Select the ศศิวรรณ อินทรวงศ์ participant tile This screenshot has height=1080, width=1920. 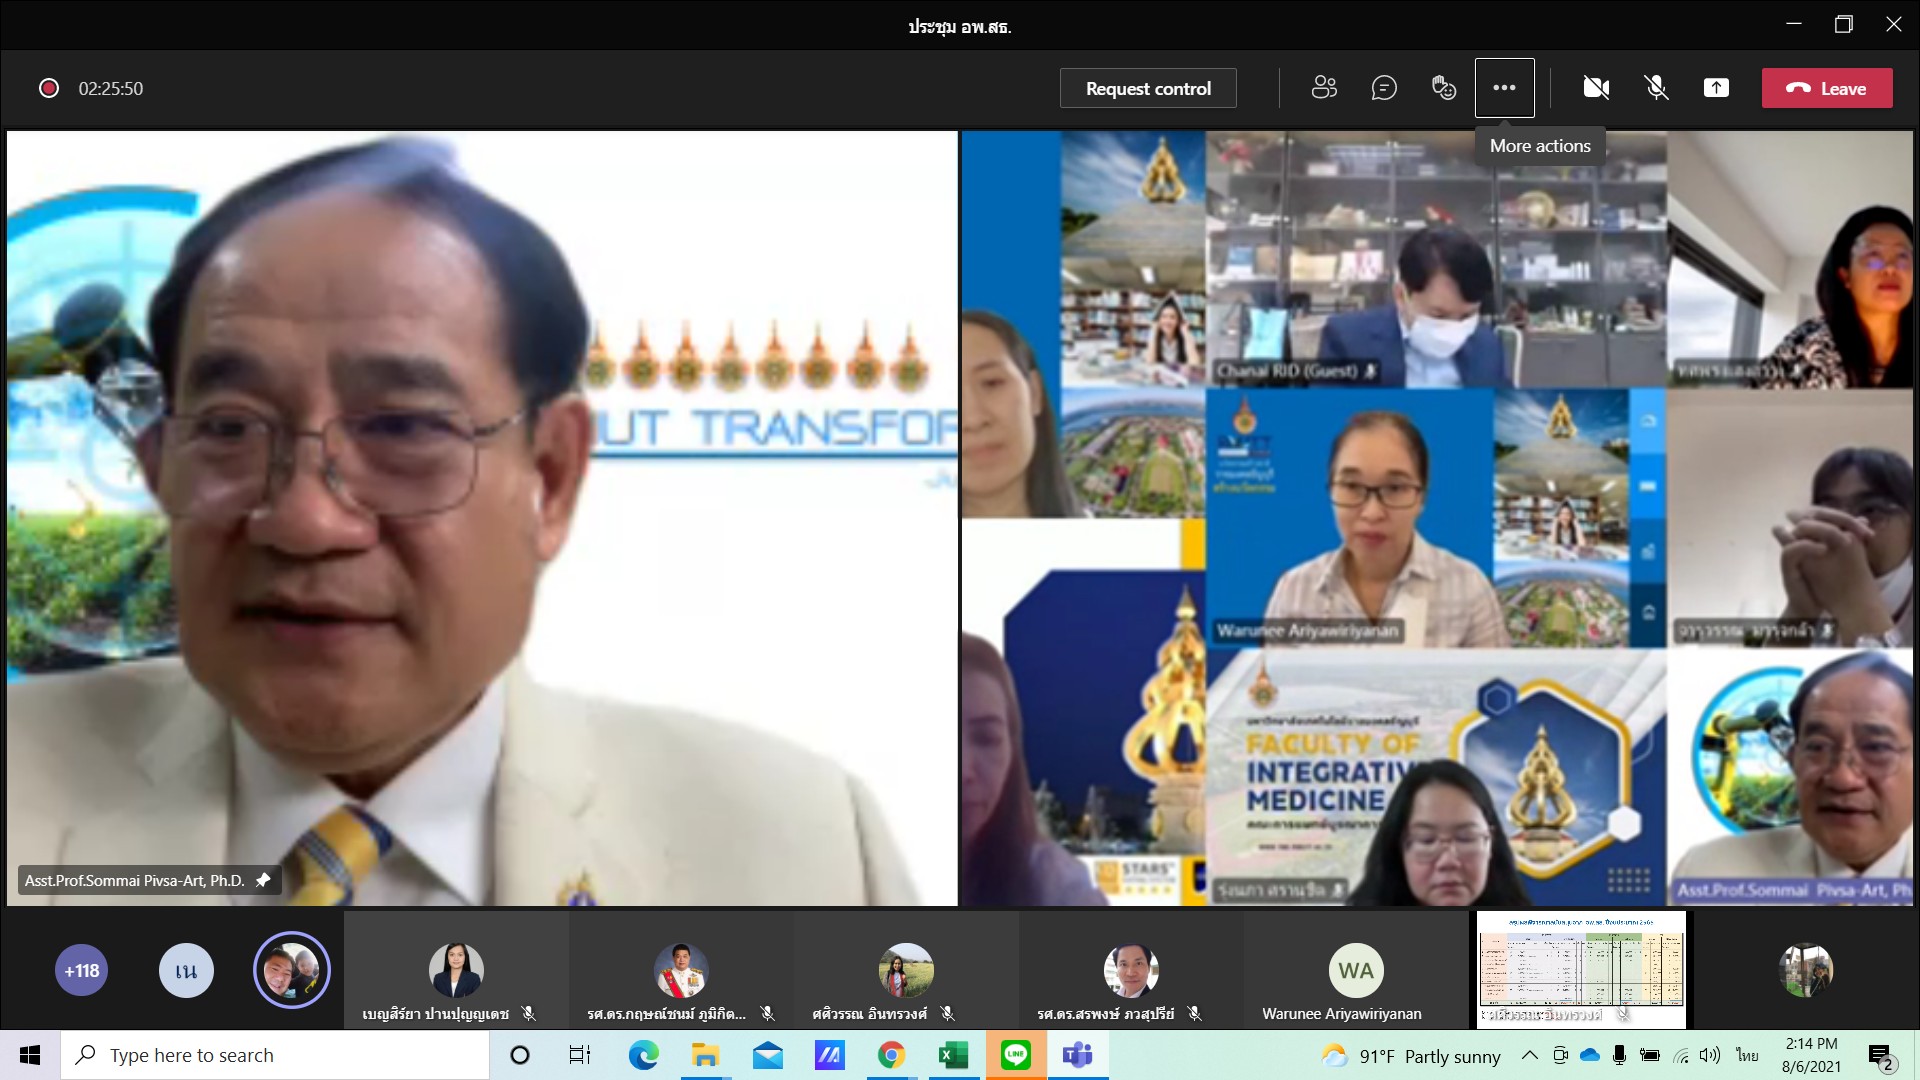pyautogui.click(x=906, y=970)
